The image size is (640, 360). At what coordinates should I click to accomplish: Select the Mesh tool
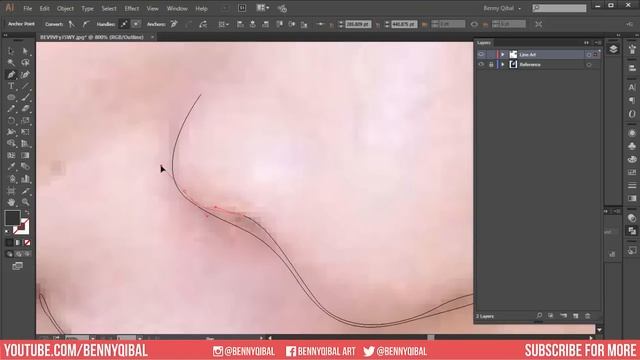pos(11,155)
